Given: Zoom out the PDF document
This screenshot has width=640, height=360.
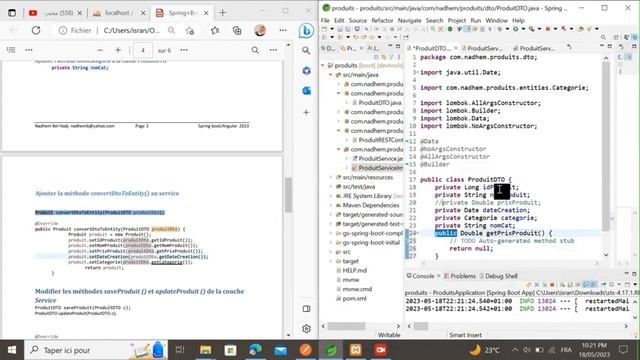Looking at the screenshot, I should pos(100,50).
